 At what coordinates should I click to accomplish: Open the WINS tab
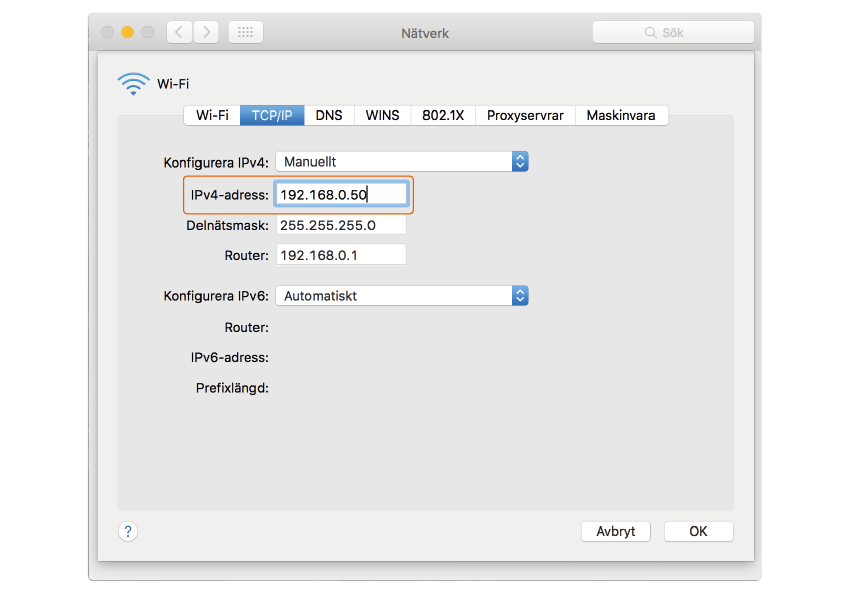tap(382, 115)
